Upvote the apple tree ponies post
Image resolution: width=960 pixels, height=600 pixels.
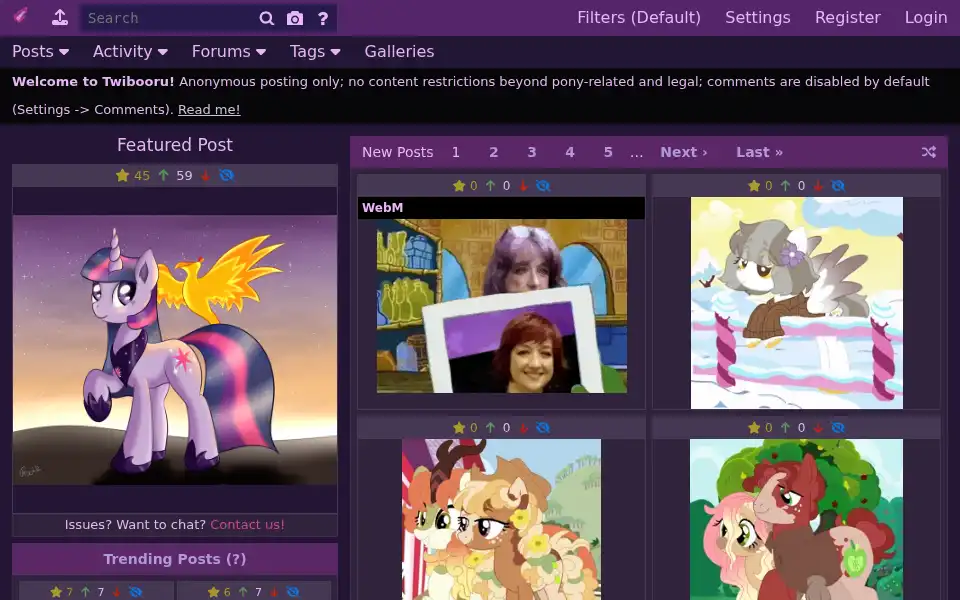click(x=786, y=428)
